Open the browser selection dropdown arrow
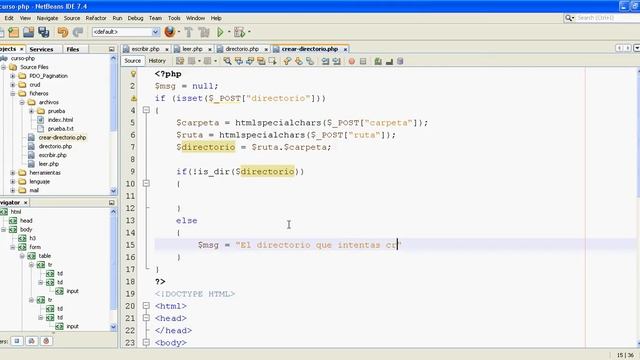This screenshot has height=360, width=640. pyautogui.click(x=179, y=32)
